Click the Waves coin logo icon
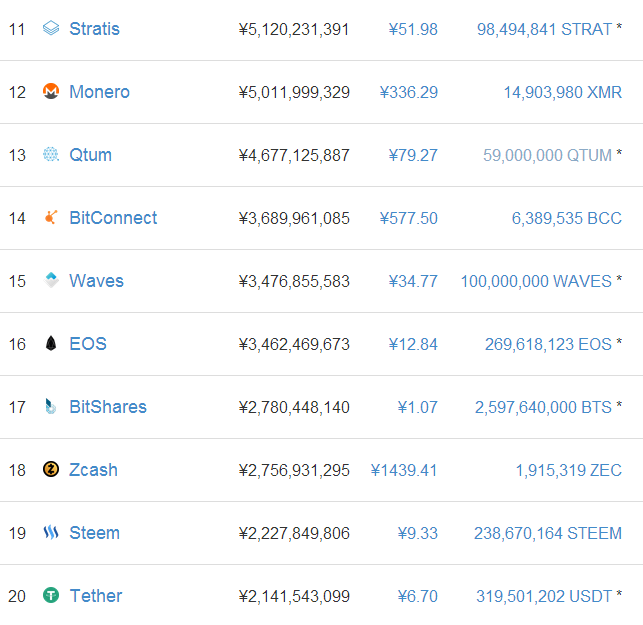643x625 pixels. tap(51, 281)
